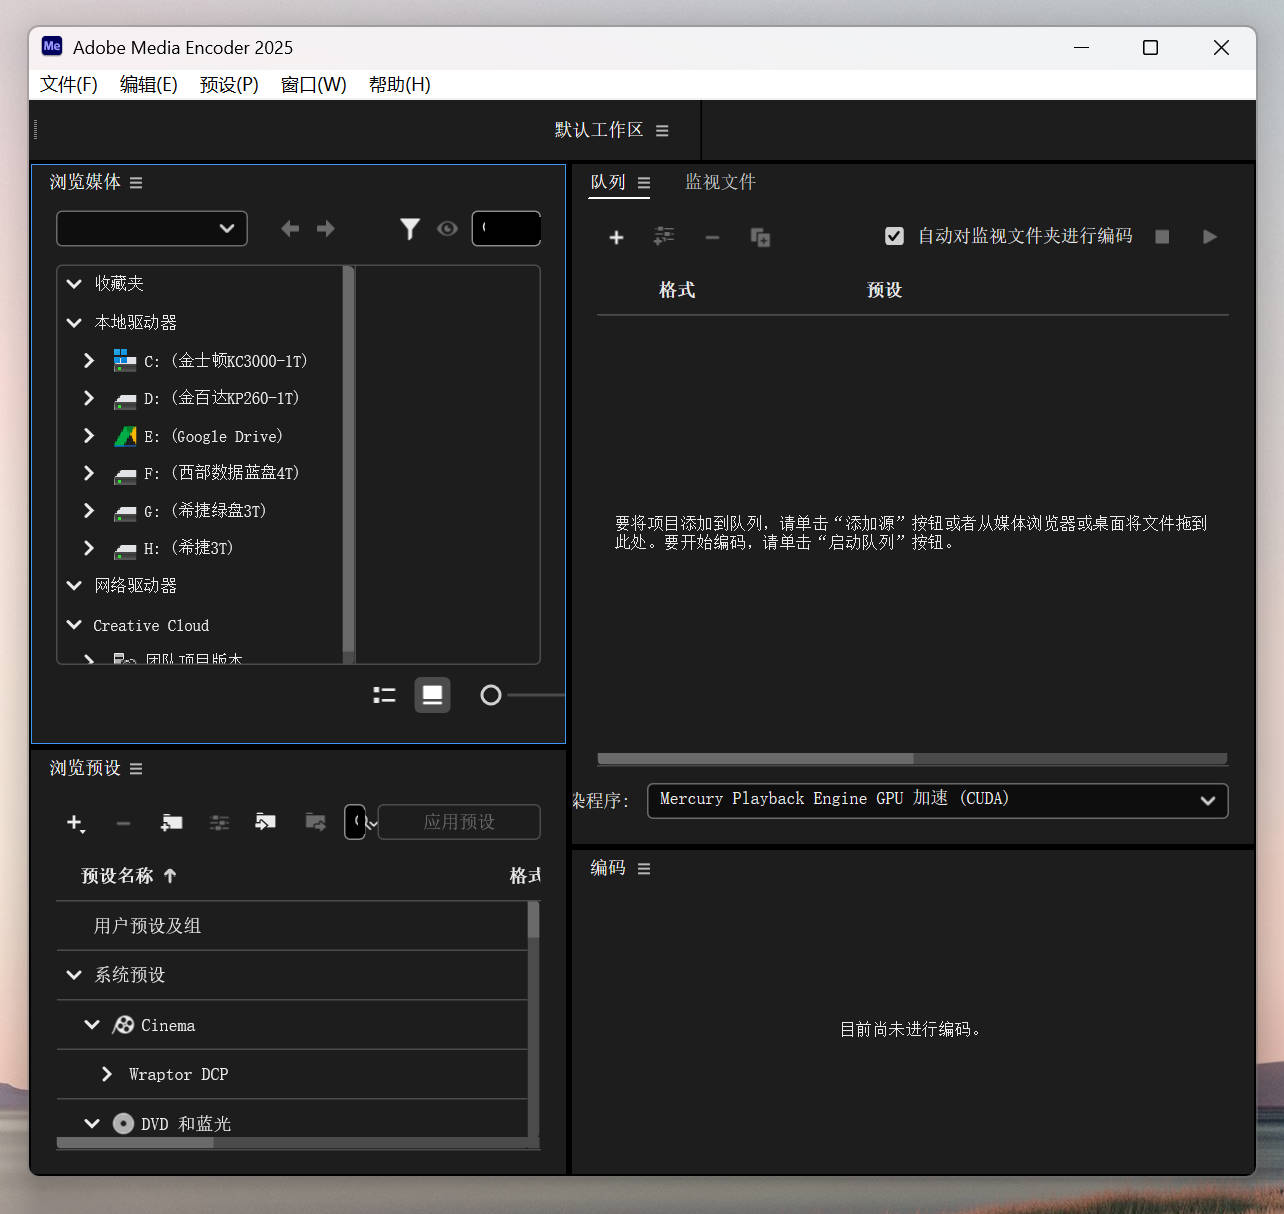
Task: Stop the queue encoding
Action: point(1162,237)
